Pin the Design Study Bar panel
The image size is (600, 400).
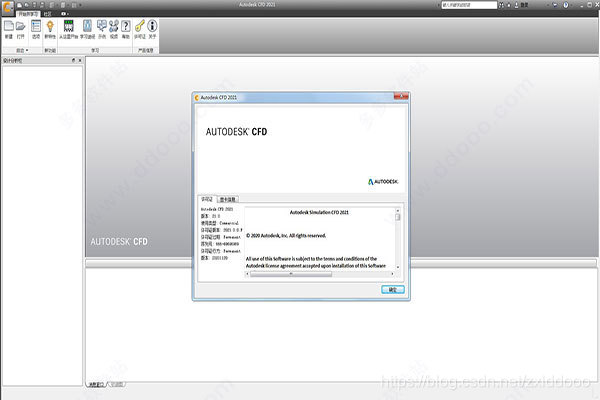click(x=73, y=60)
